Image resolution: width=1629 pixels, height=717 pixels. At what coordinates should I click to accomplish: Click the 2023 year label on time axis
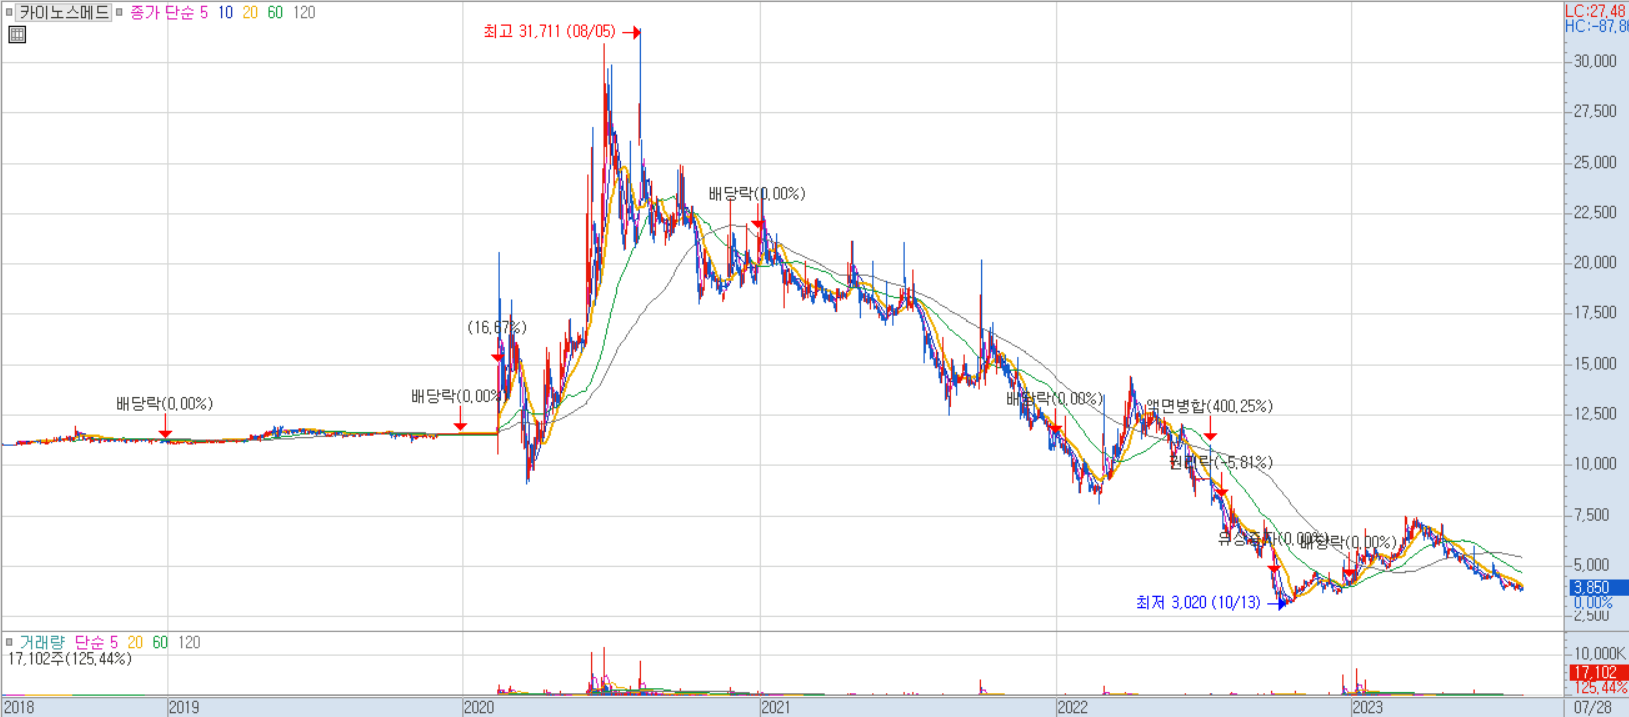click(x=1367, y=707)
